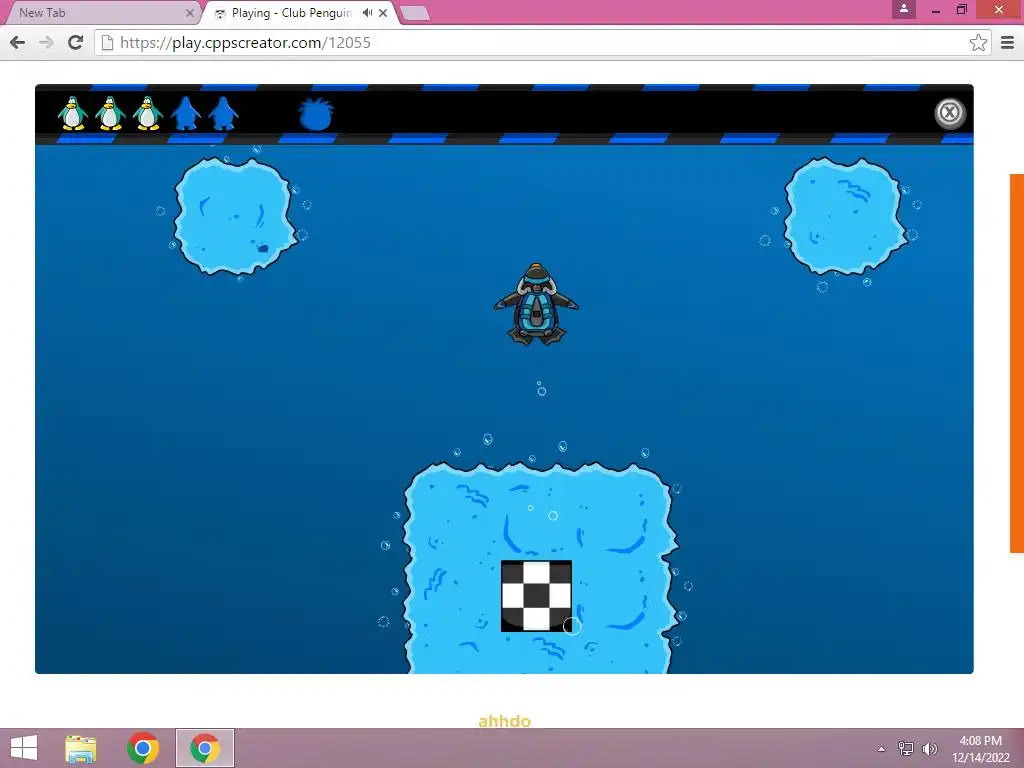1024x768 pixels.
Task: Open File Explorer from the taskbar
Action: coord(81,748)
